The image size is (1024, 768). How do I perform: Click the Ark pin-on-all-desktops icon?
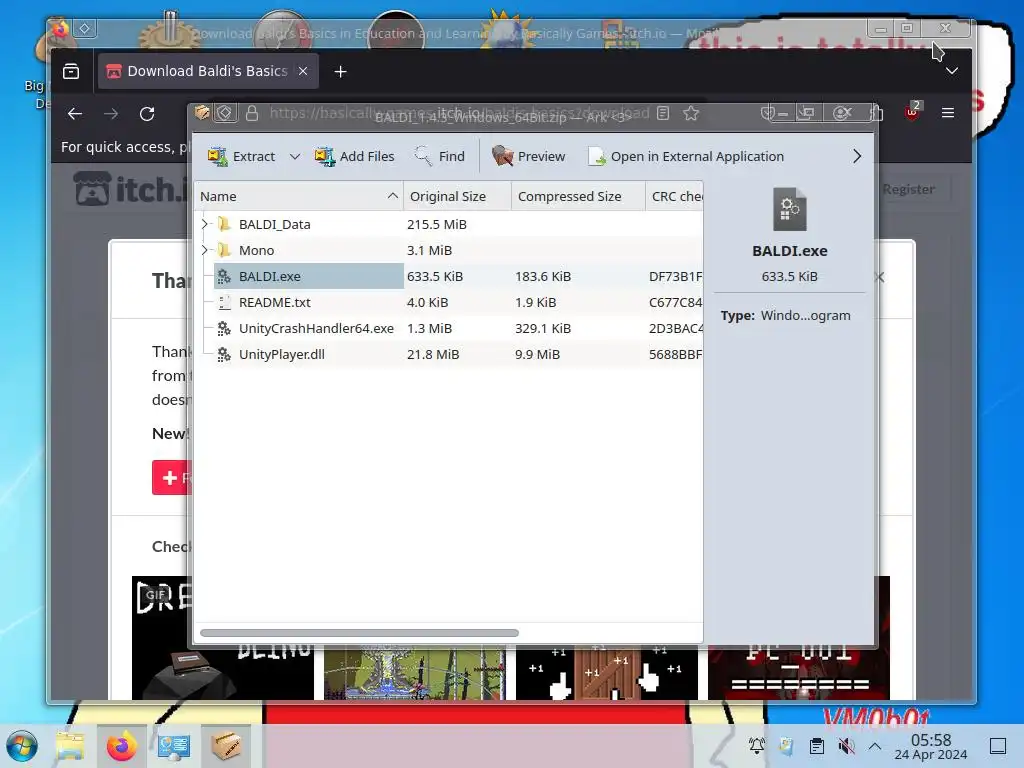click(x=225, y=113)
